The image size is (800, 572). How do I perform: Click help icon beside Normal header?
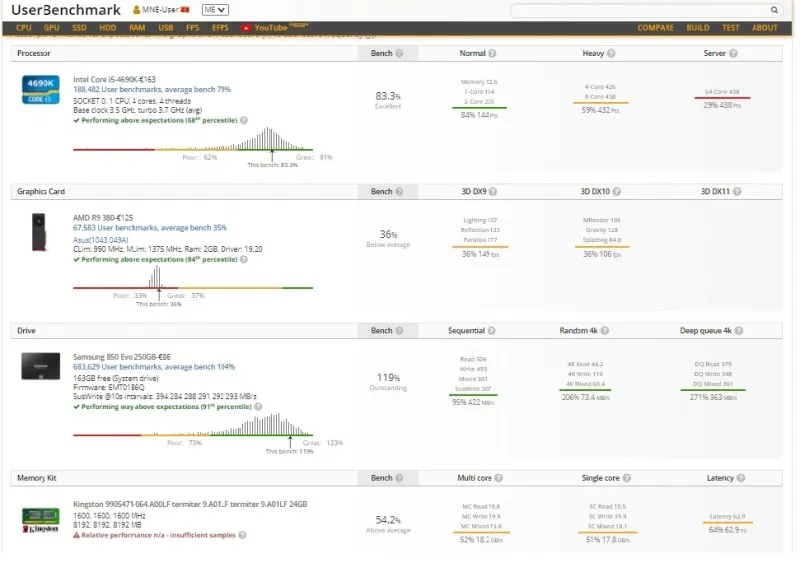click(492, 53)
